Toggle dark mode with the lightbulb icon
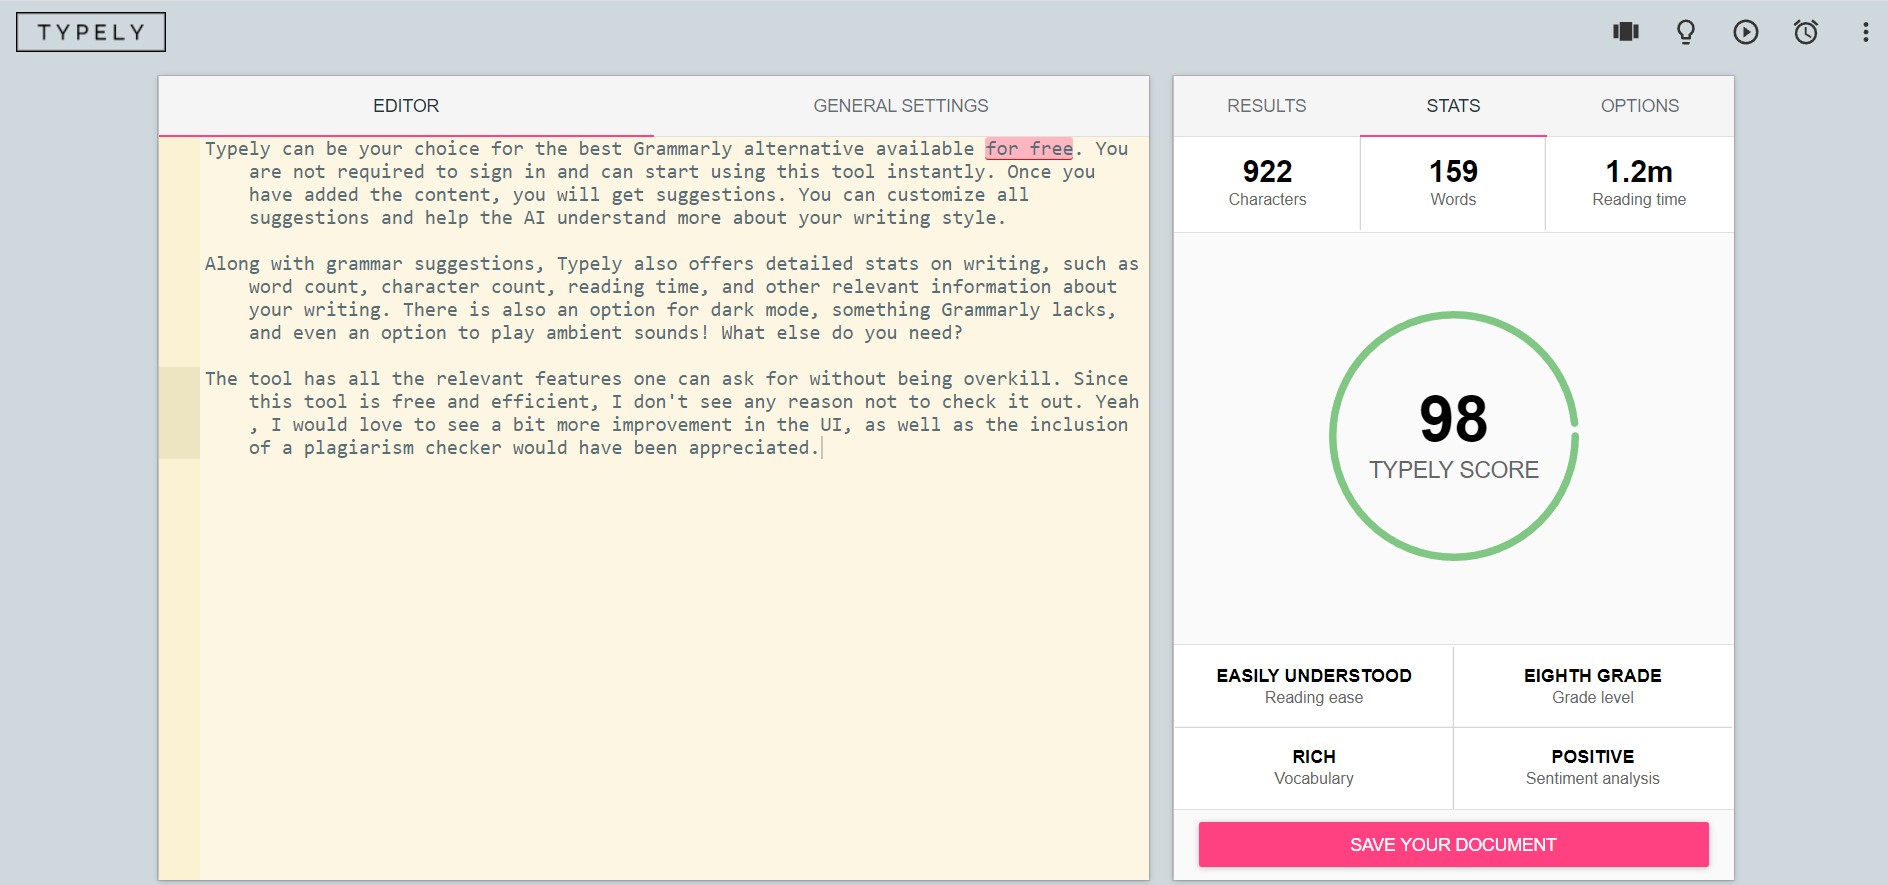 pyautogui.click(x=1686, y=32)
